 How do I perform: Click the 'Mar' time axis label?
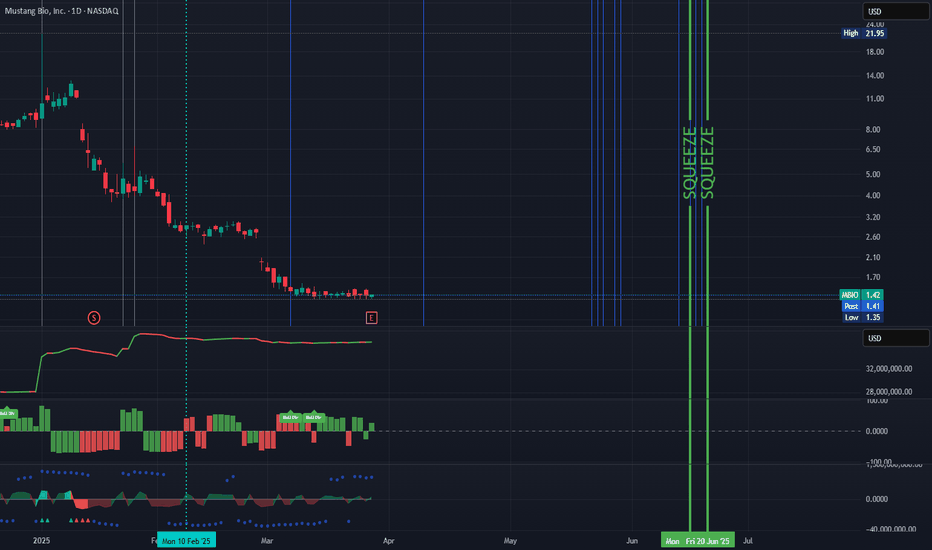267,540
